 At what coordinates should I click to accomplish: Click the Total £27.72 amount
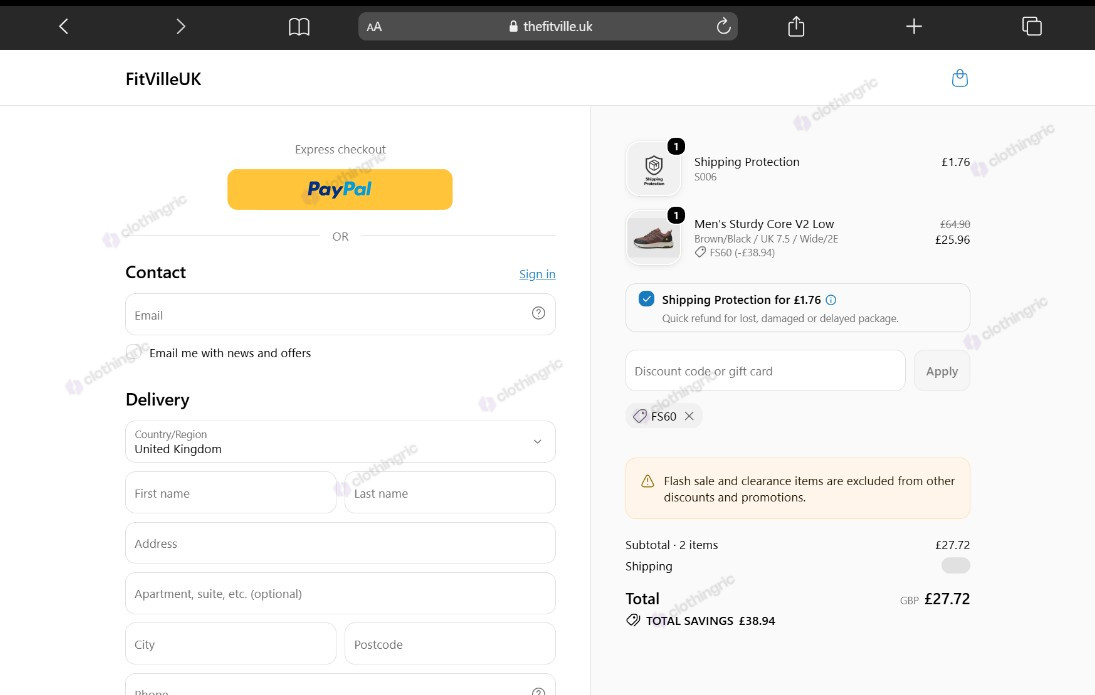(x=947, y=599)
